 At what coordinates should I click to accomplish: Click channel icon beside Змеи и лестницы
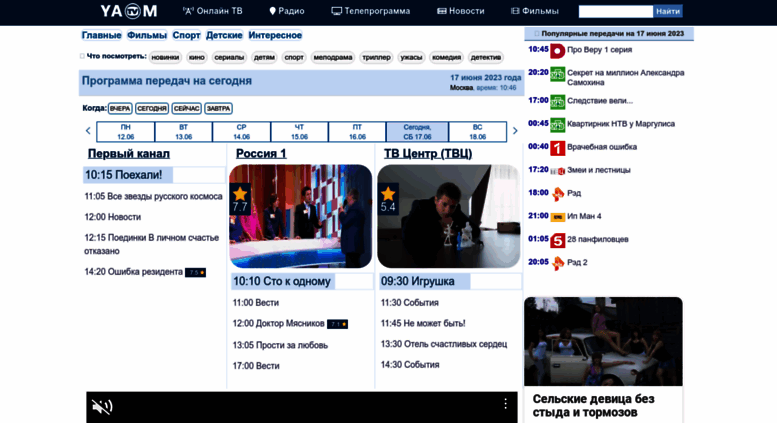[557, 171]
